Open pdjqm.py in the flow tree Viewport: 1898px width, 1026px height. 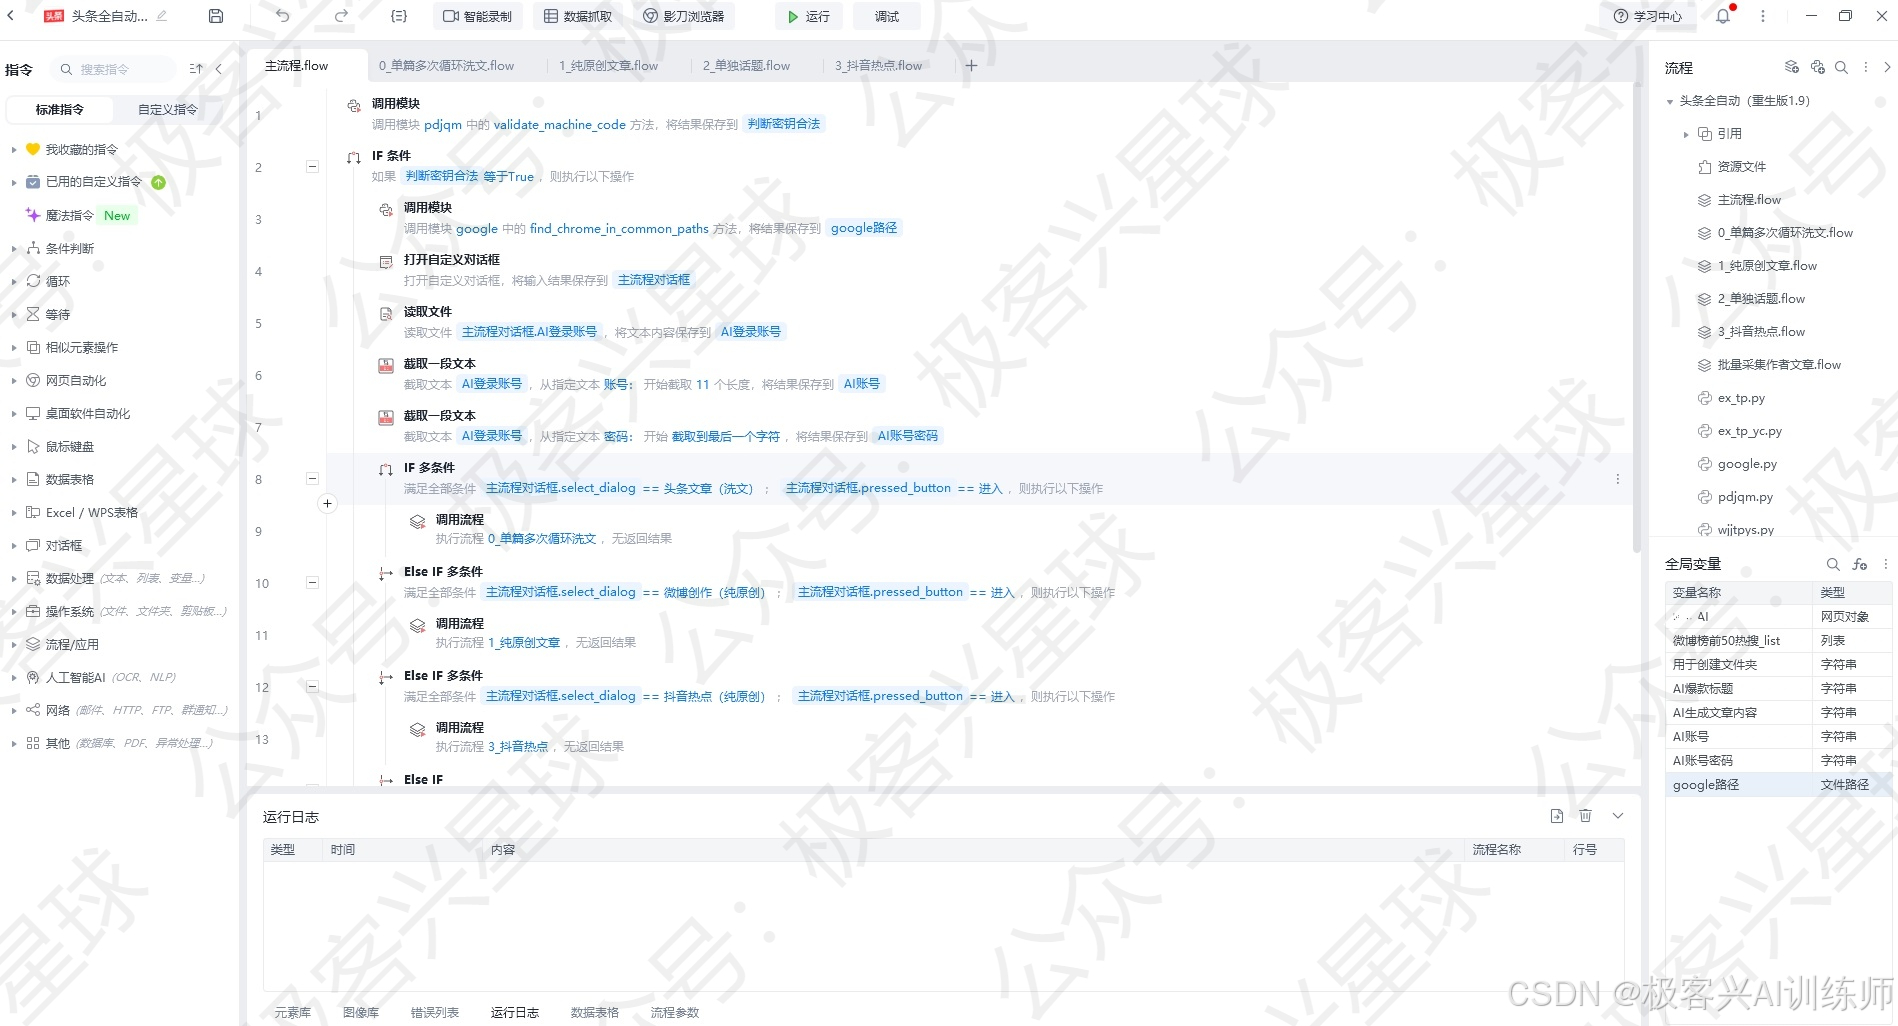[x=1745, y=497]
